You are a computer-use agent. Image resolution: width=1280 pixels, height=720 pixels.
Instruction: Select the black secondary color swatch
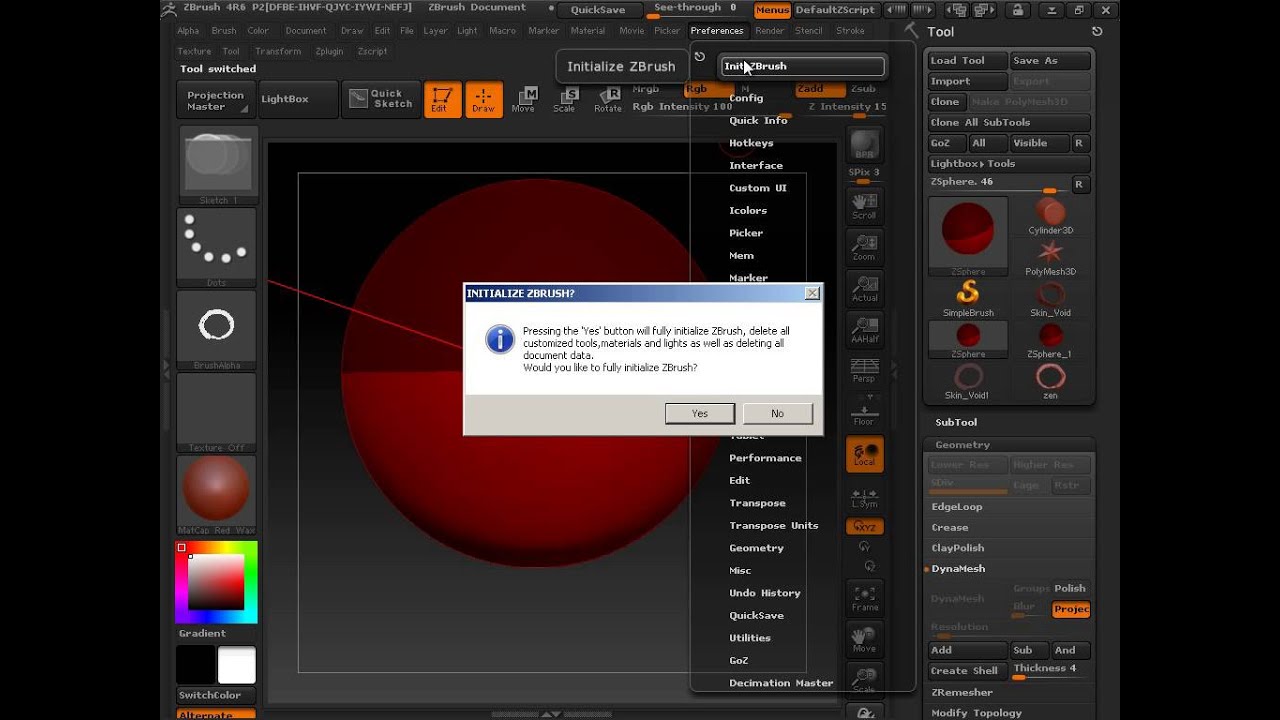tap(196, 665)
